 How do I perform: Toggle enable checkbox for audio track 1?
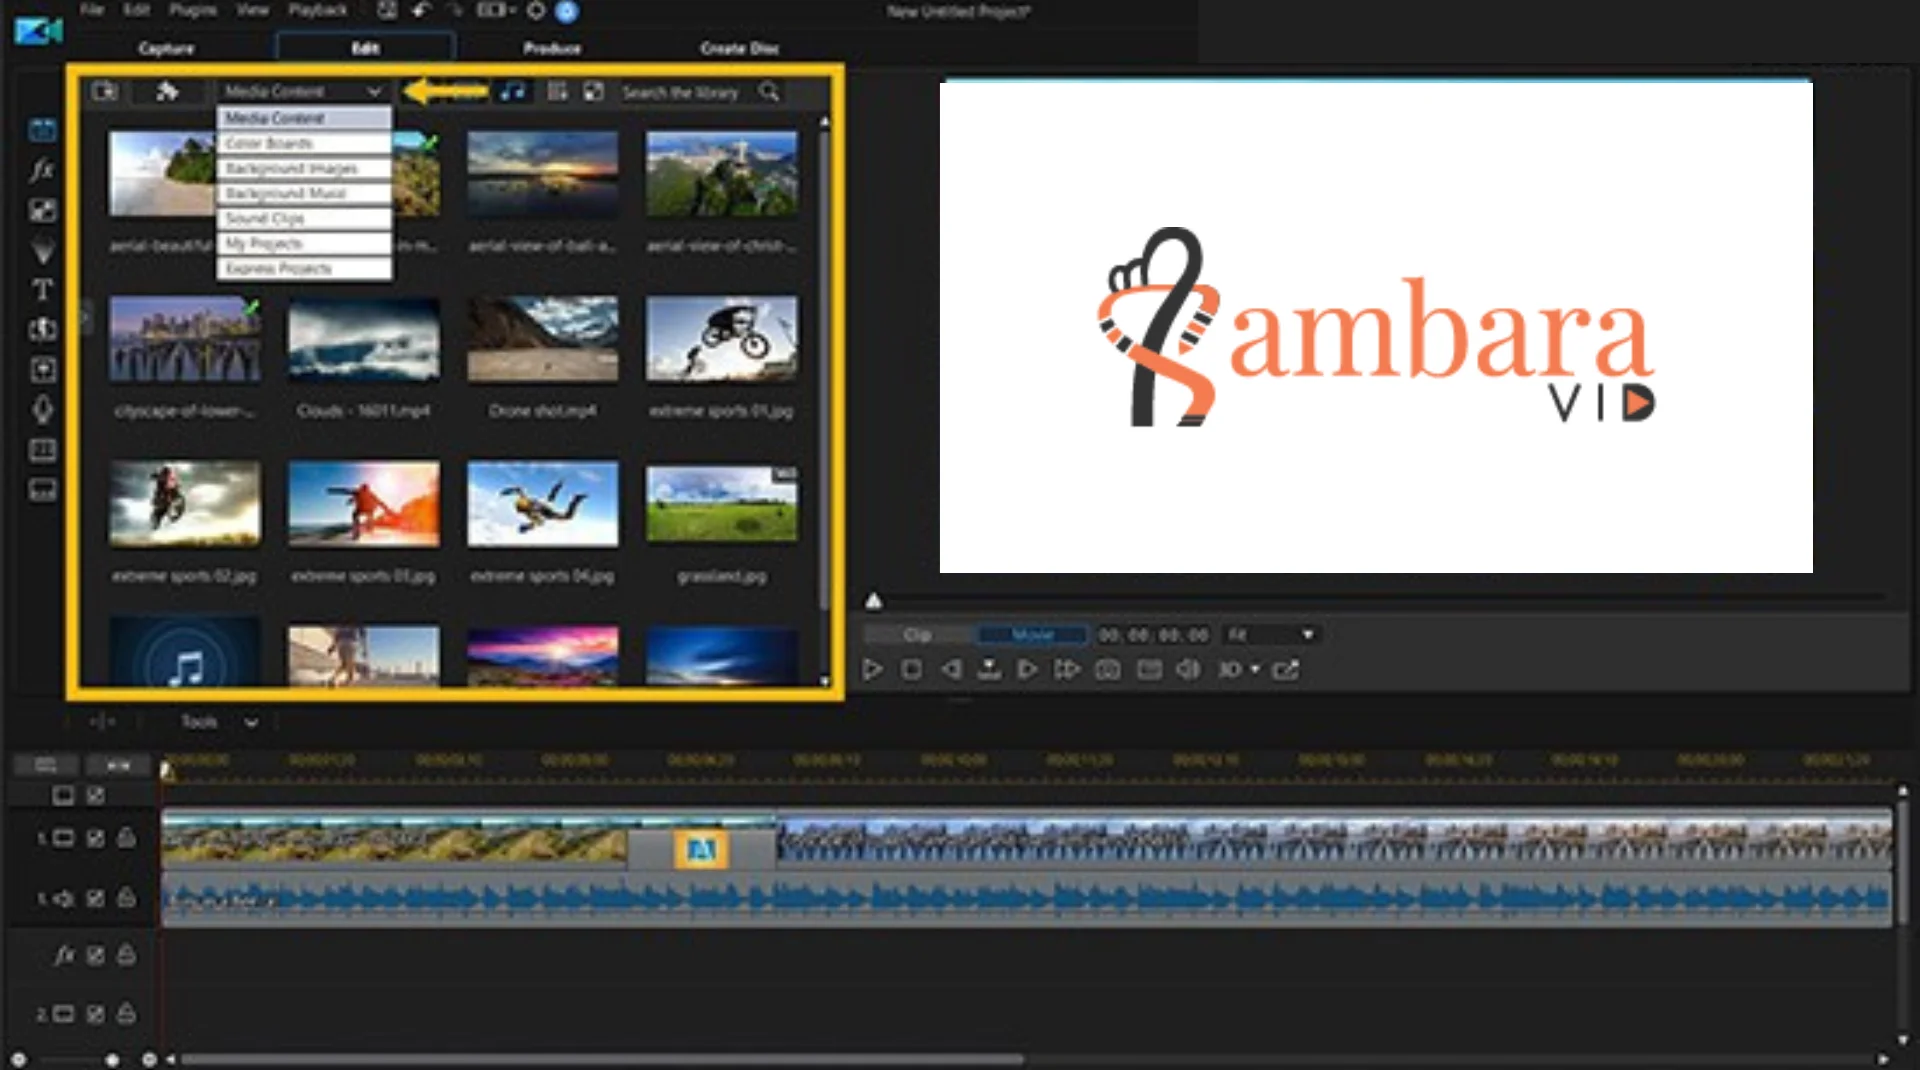[x=95, y=898]
